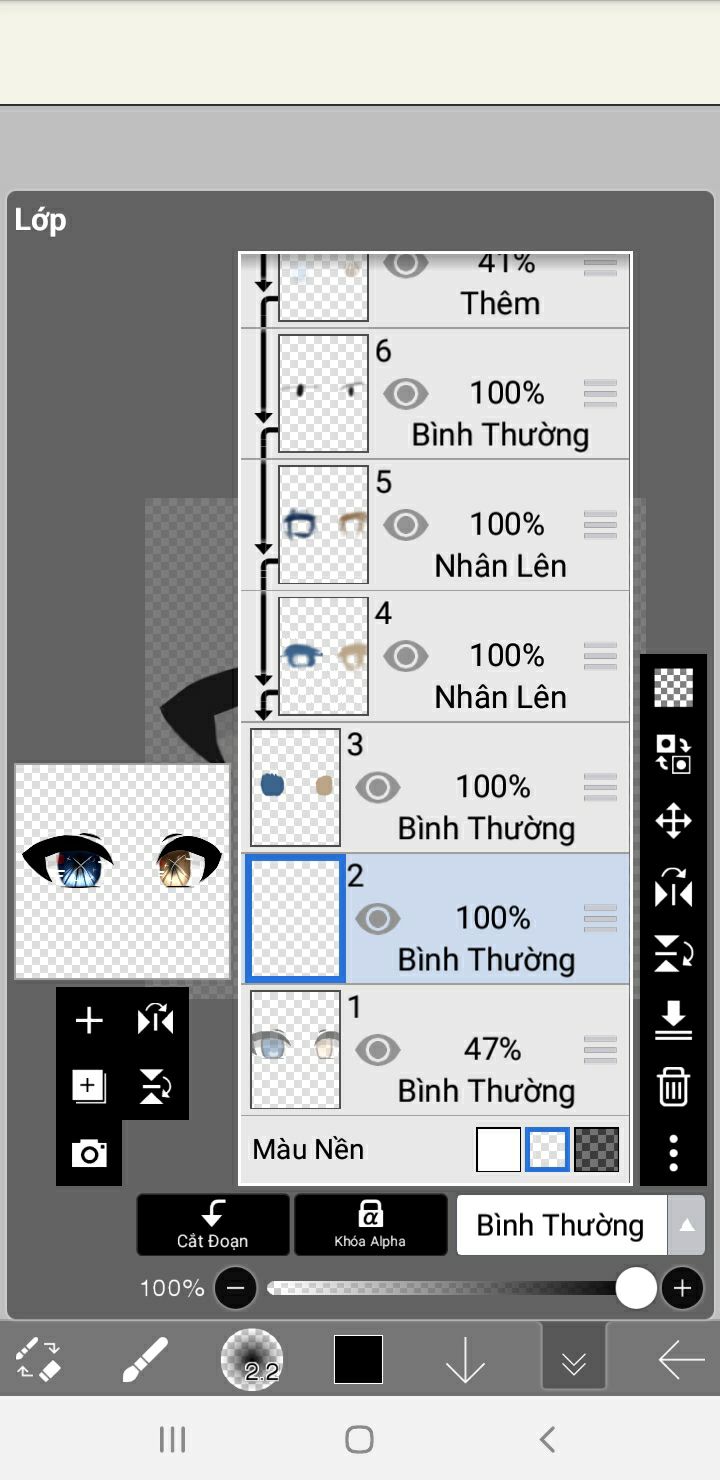This screenshot has width=720, height=1480.
Task: Click the merge layer down arrow icon
Action: coord(673,1020)
